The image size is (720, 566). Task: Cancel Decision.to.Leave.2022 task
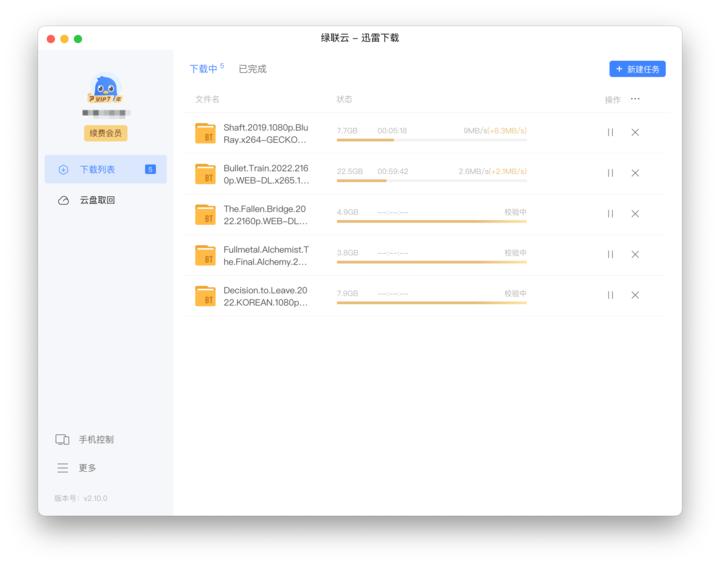point(635,295)
